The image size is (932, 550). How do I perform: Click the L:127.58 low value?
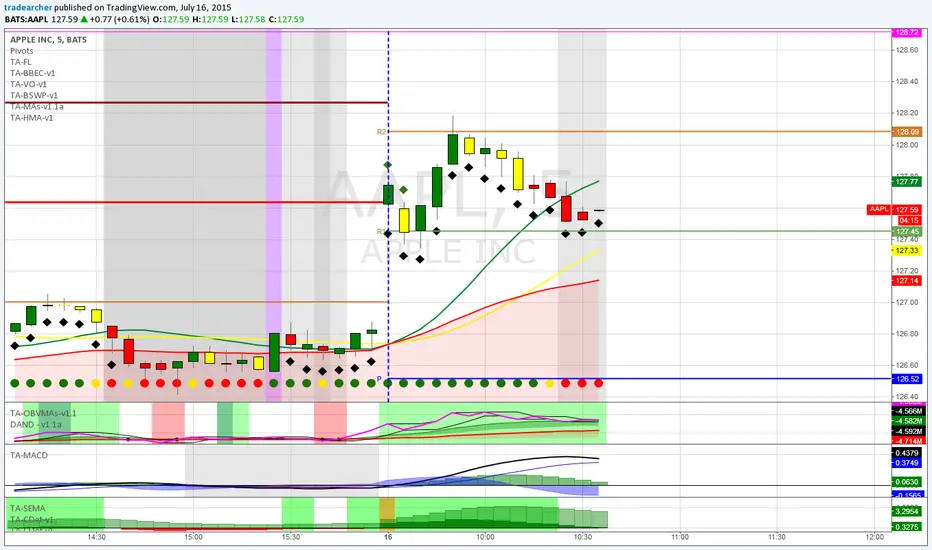[248, 19]
